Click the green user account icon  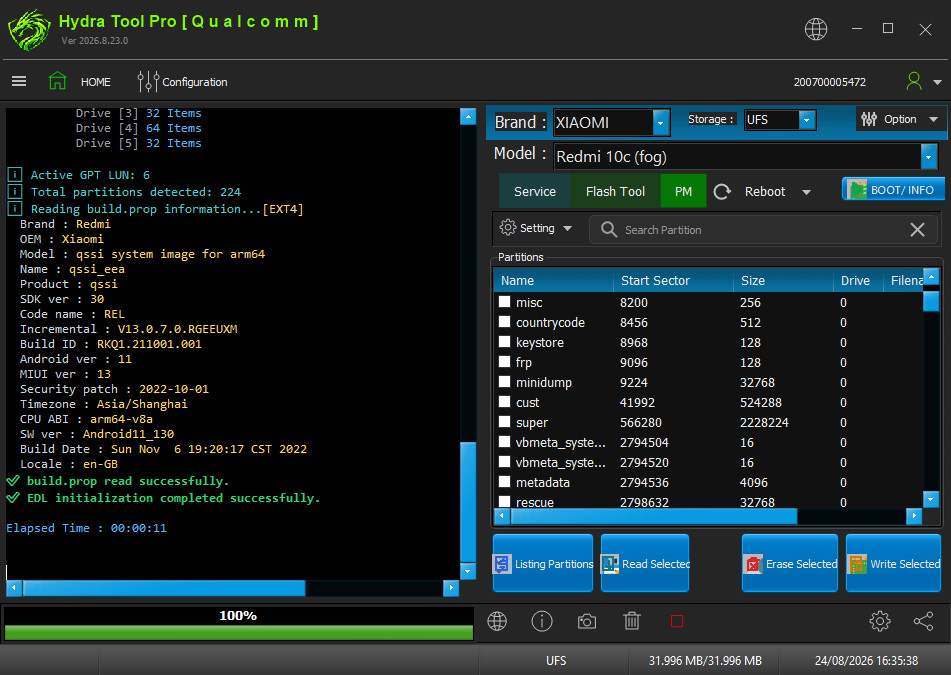(914, 81)
